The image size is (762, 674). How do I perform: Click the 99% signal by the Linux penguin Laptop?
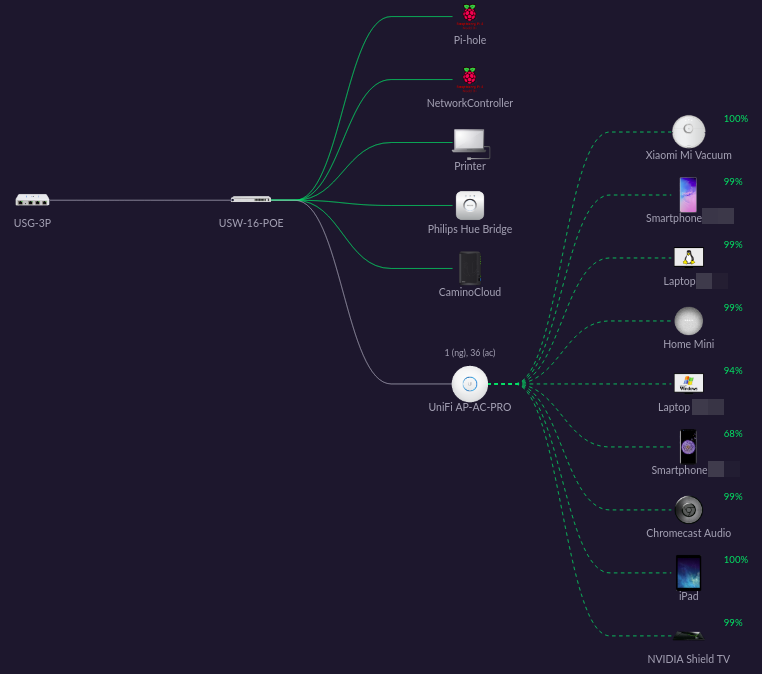pyautogui.click(x=733, y=244)
